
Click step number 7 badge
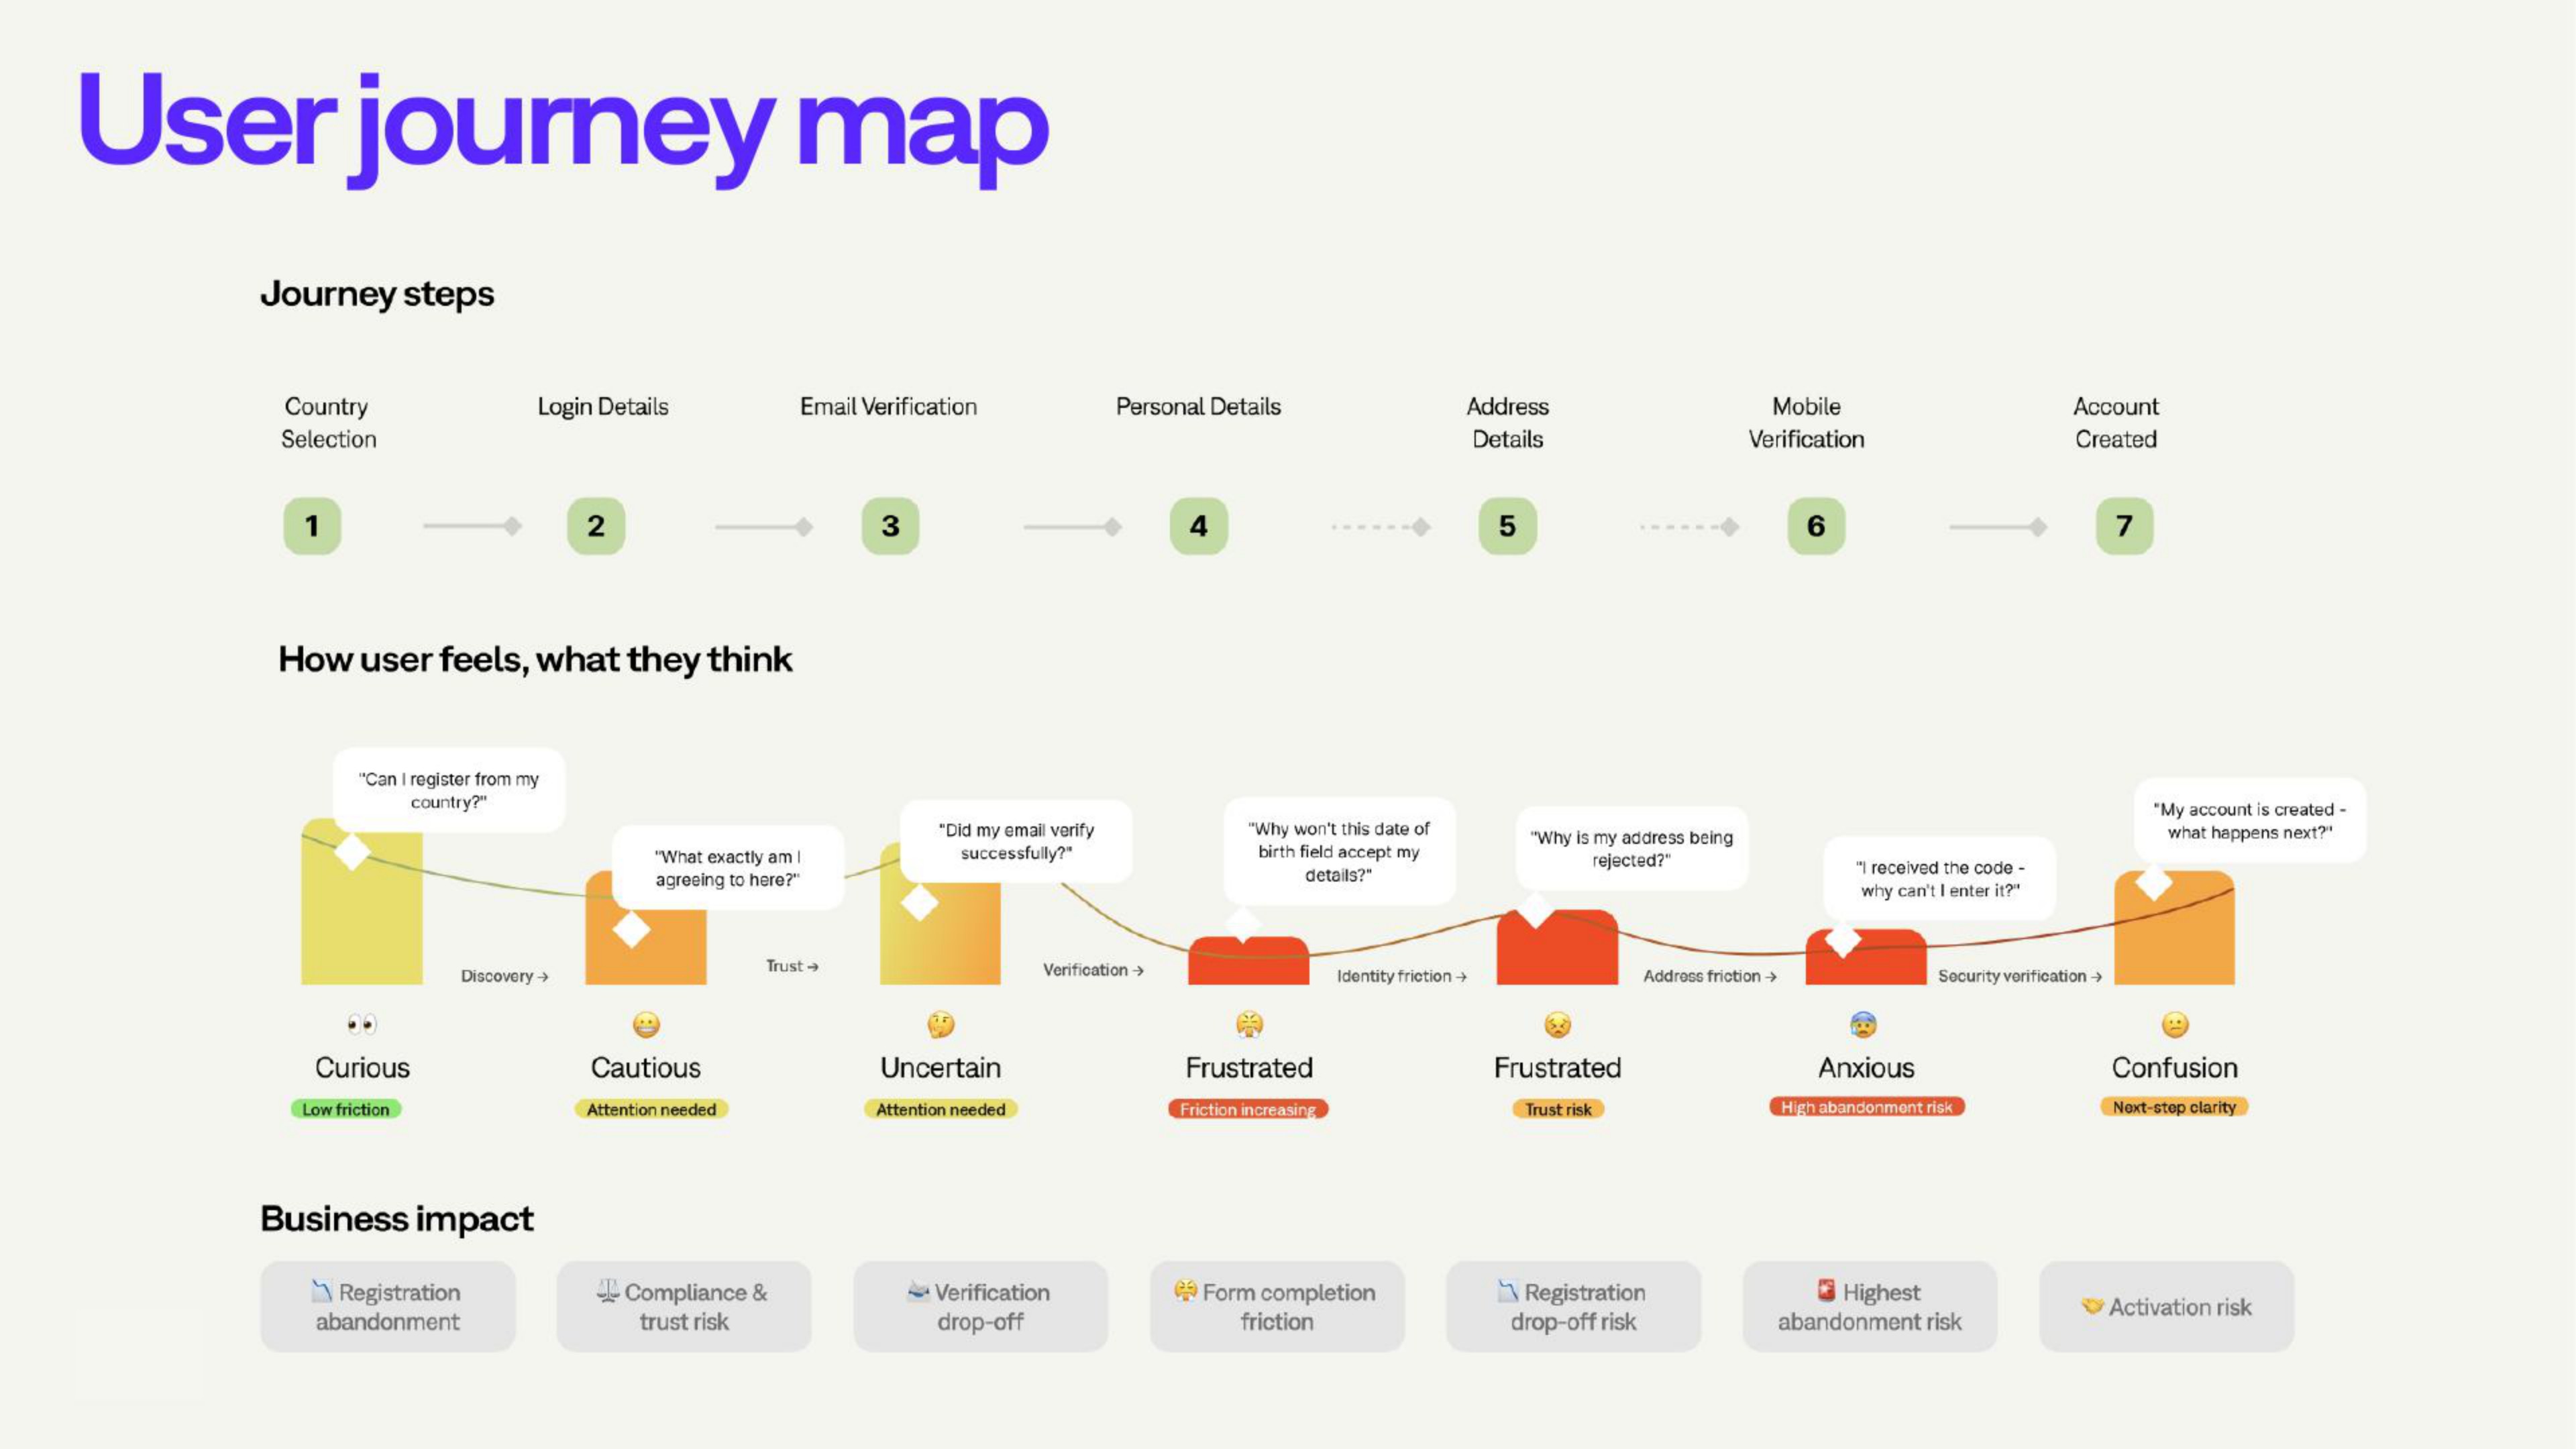point(2124,526)
